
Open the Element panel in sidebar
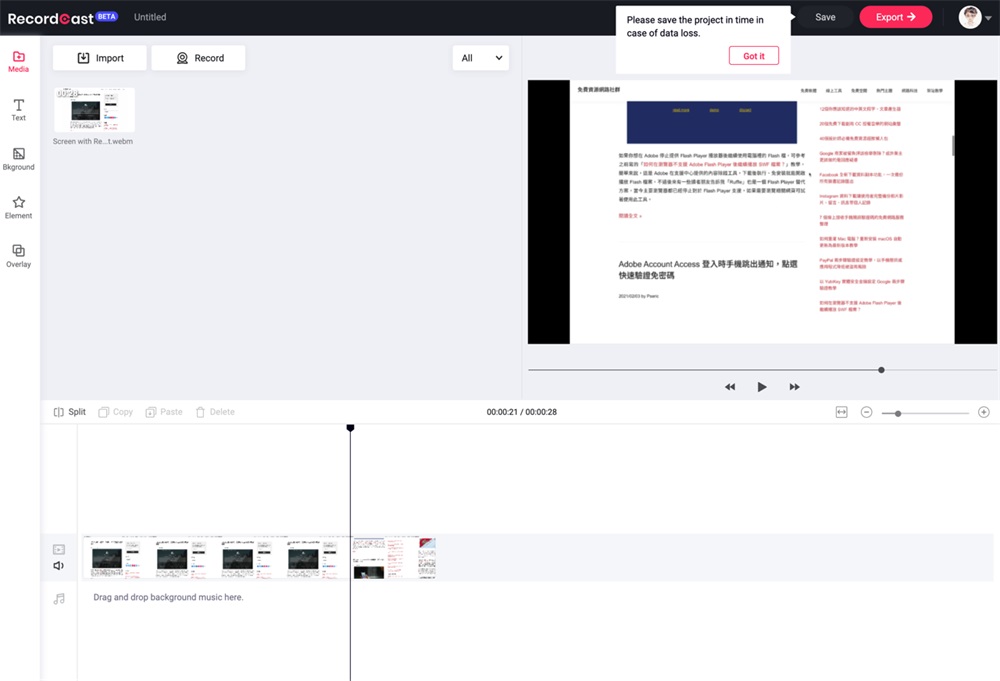coord(18,207)
